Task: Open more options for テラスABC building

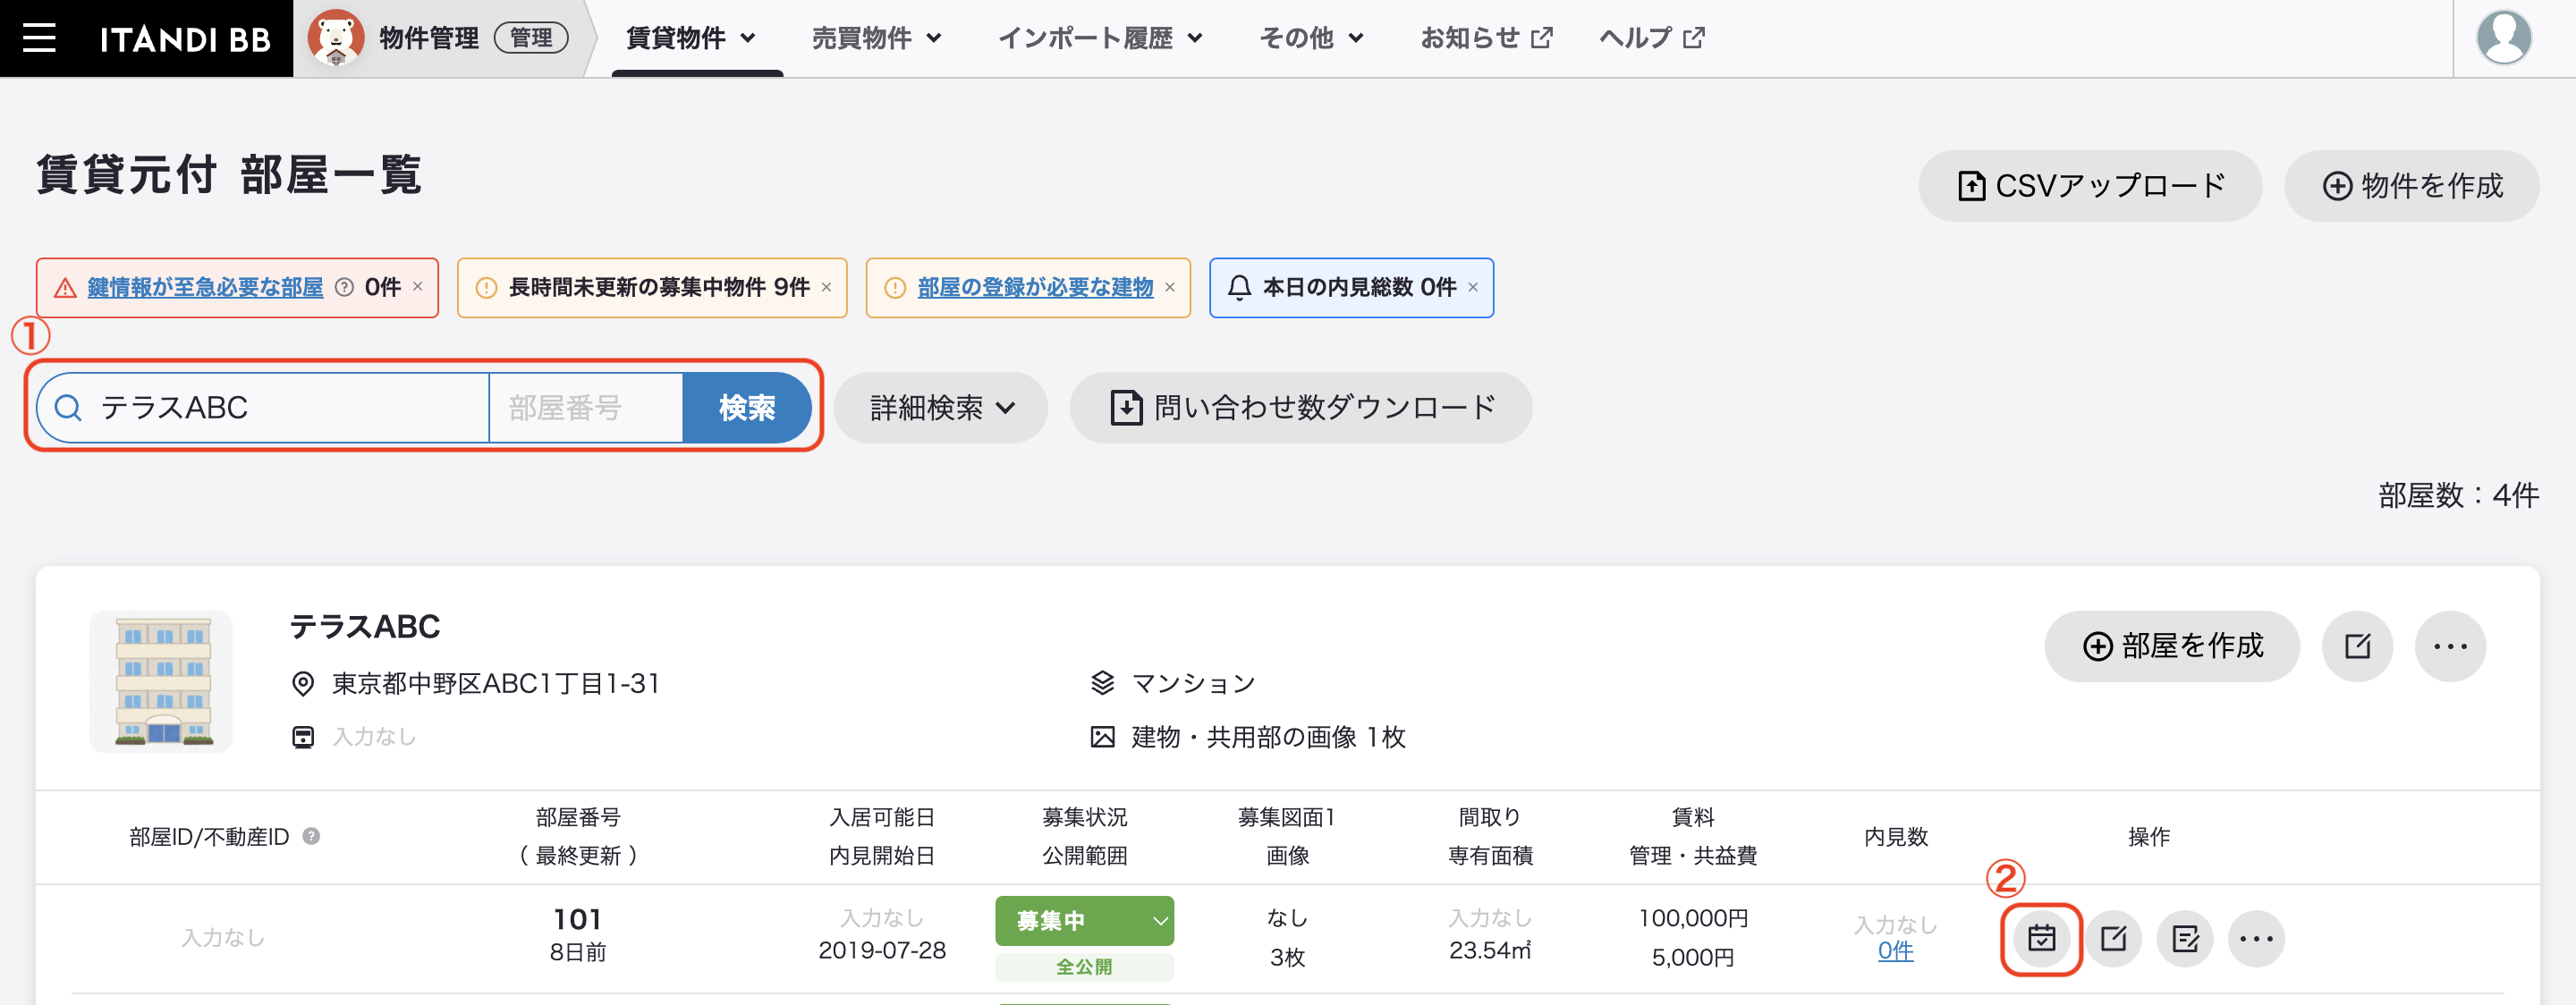Action: tap(2450, 646)
